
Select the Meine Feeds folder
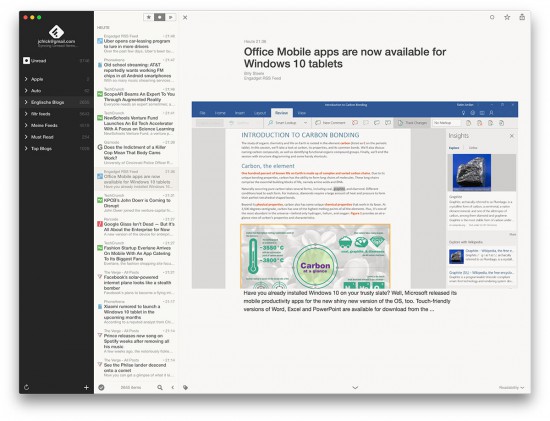coord(56,125)
